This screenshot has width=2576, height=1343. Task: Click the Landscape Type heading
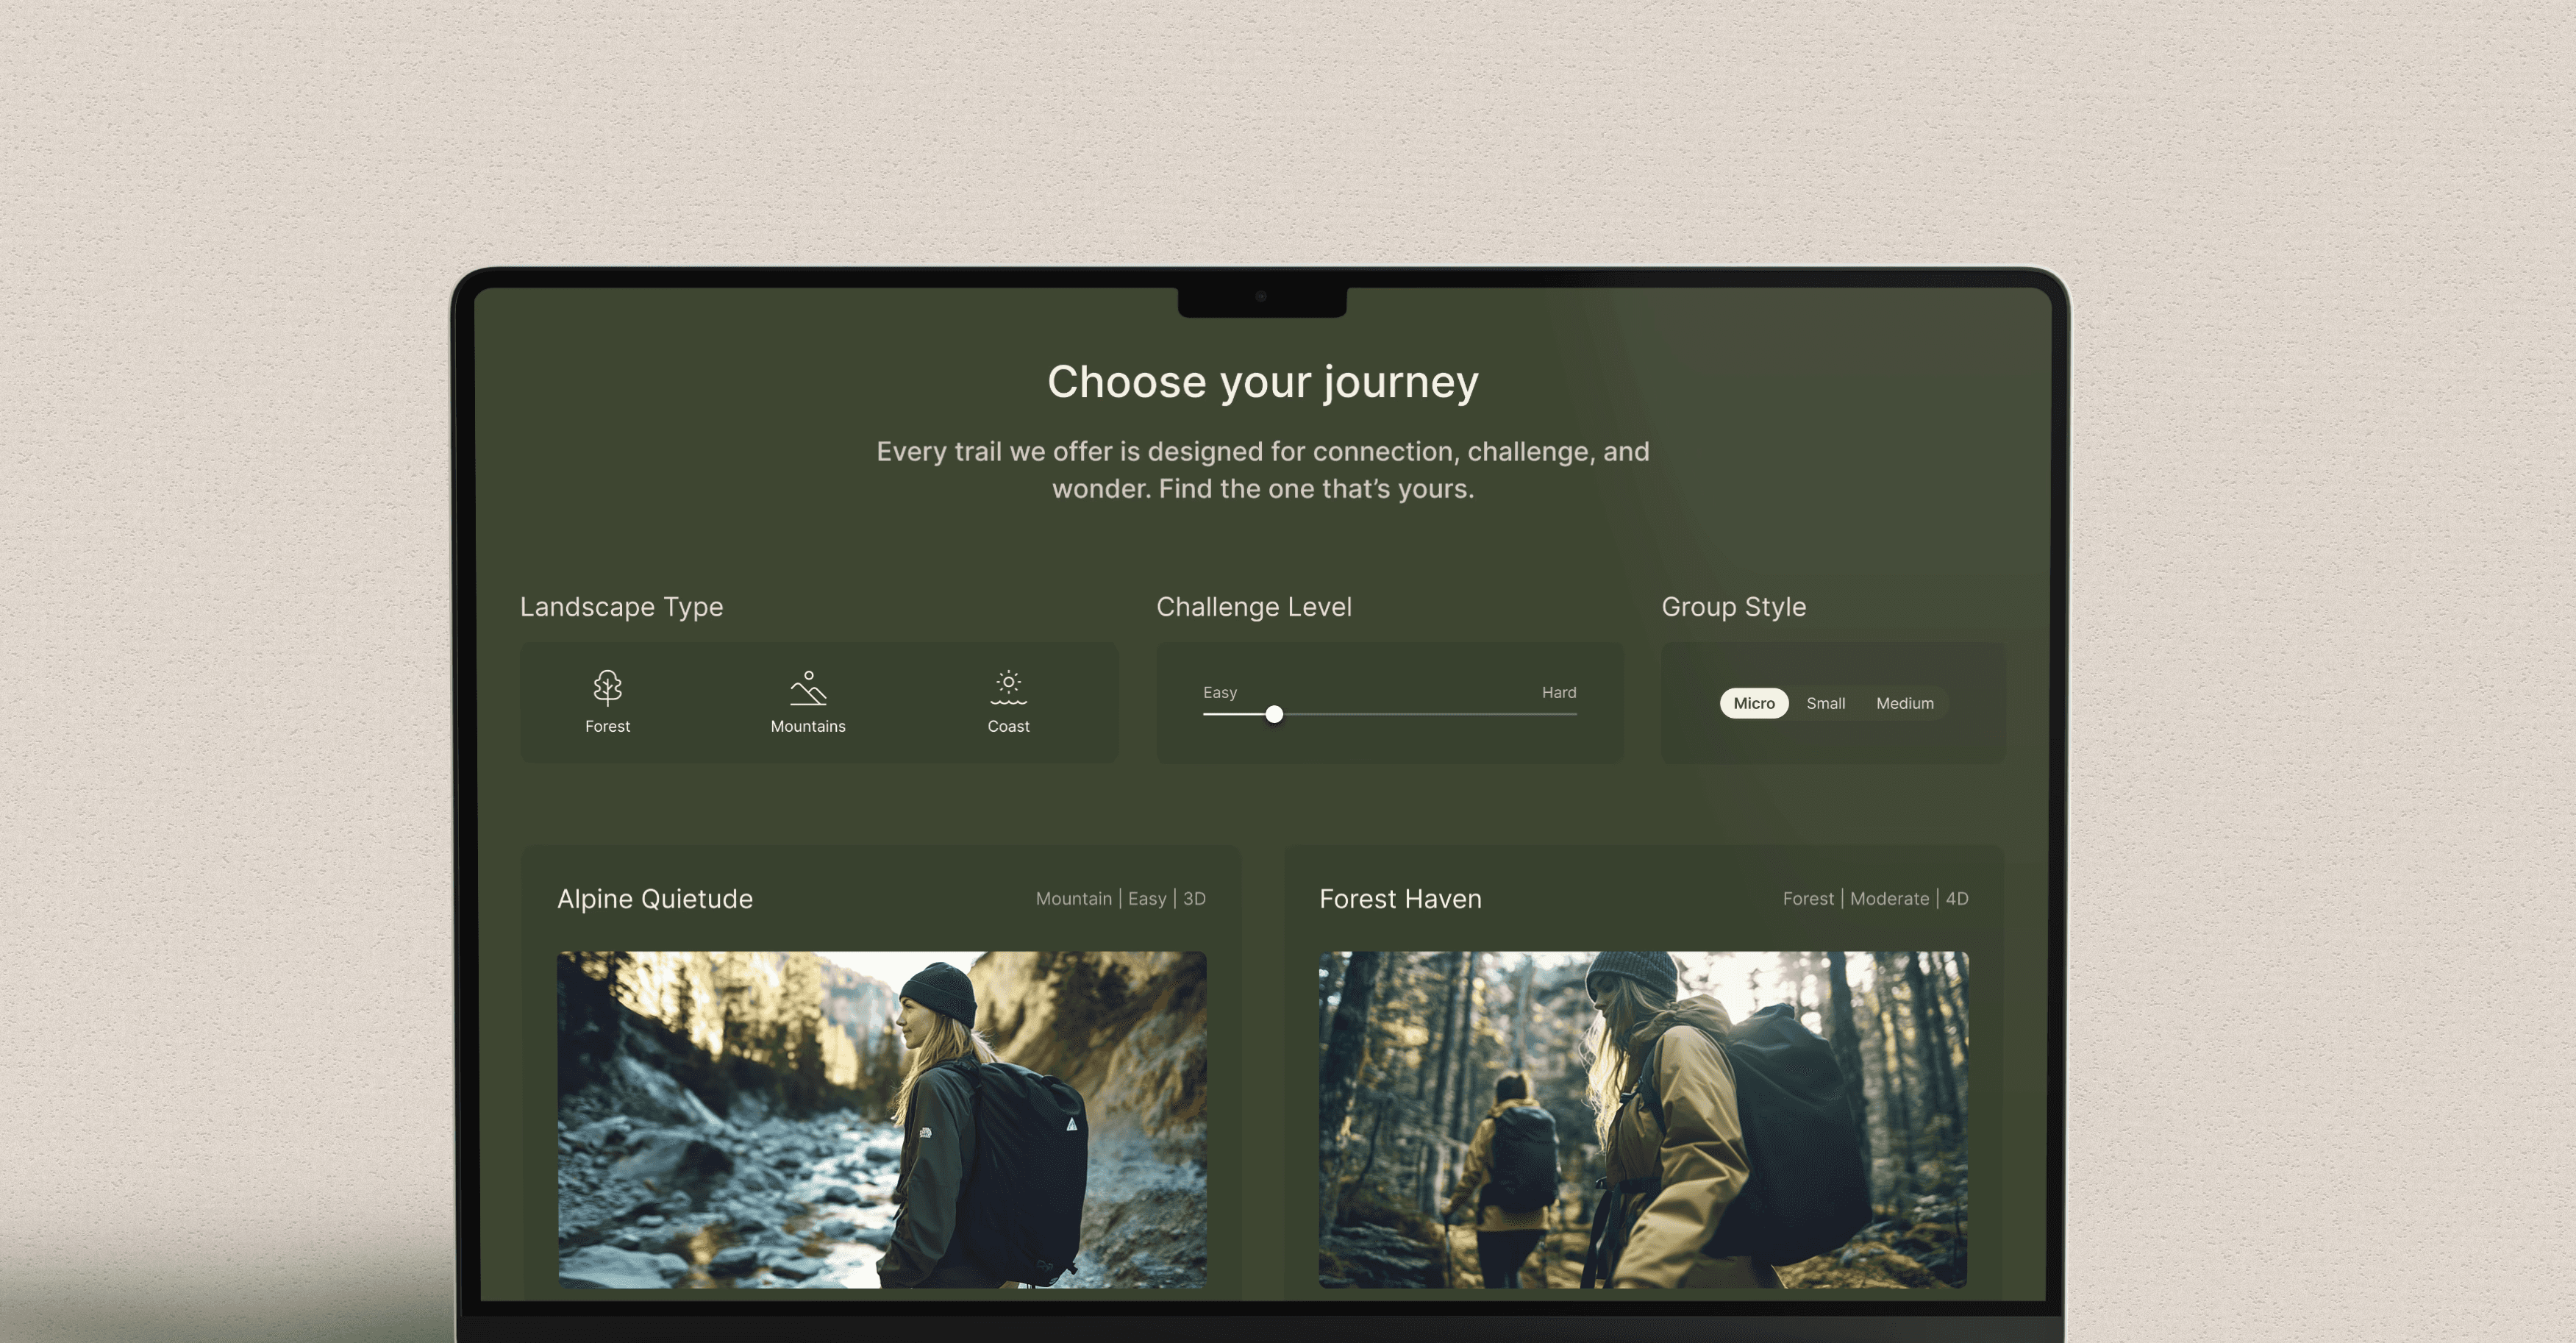(x=621, y=607)
